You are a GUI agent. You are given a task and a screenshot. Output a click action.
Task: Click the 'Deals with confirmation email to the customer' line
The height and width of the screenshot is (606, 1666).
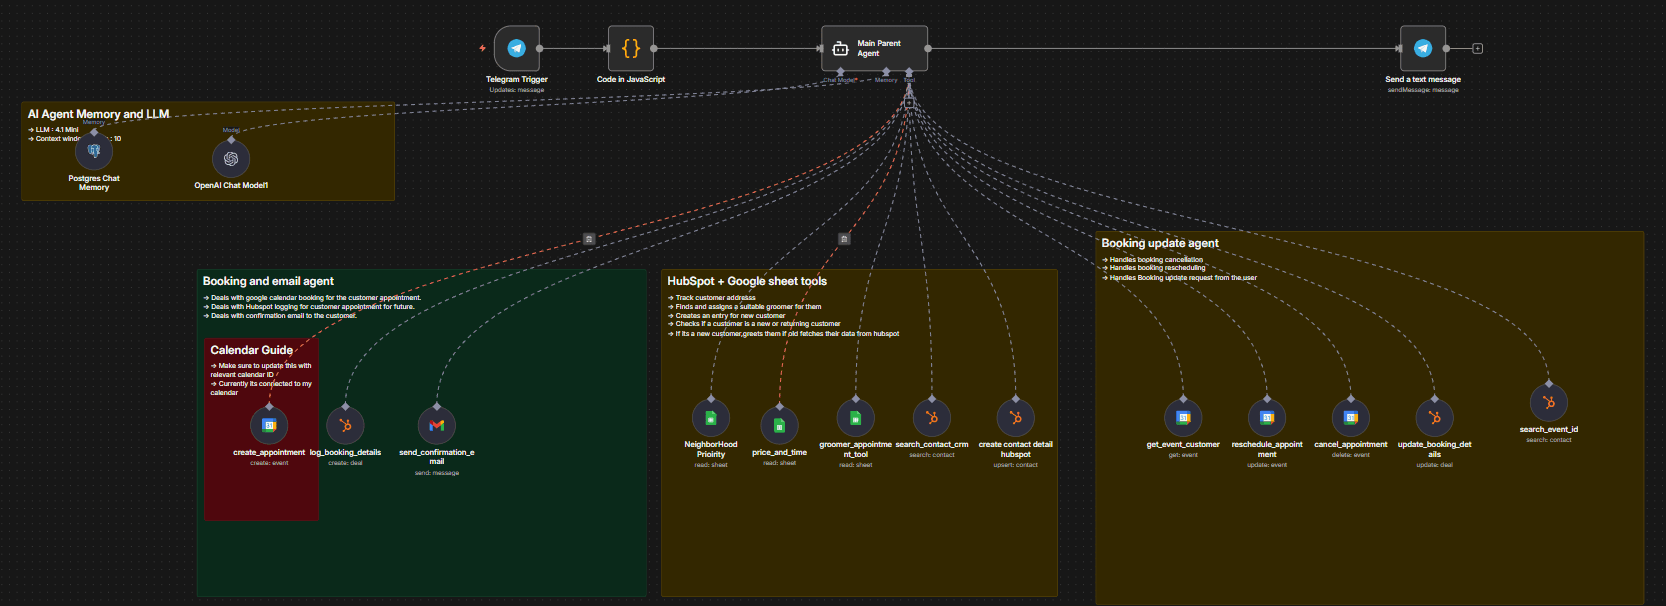point(280,316)
